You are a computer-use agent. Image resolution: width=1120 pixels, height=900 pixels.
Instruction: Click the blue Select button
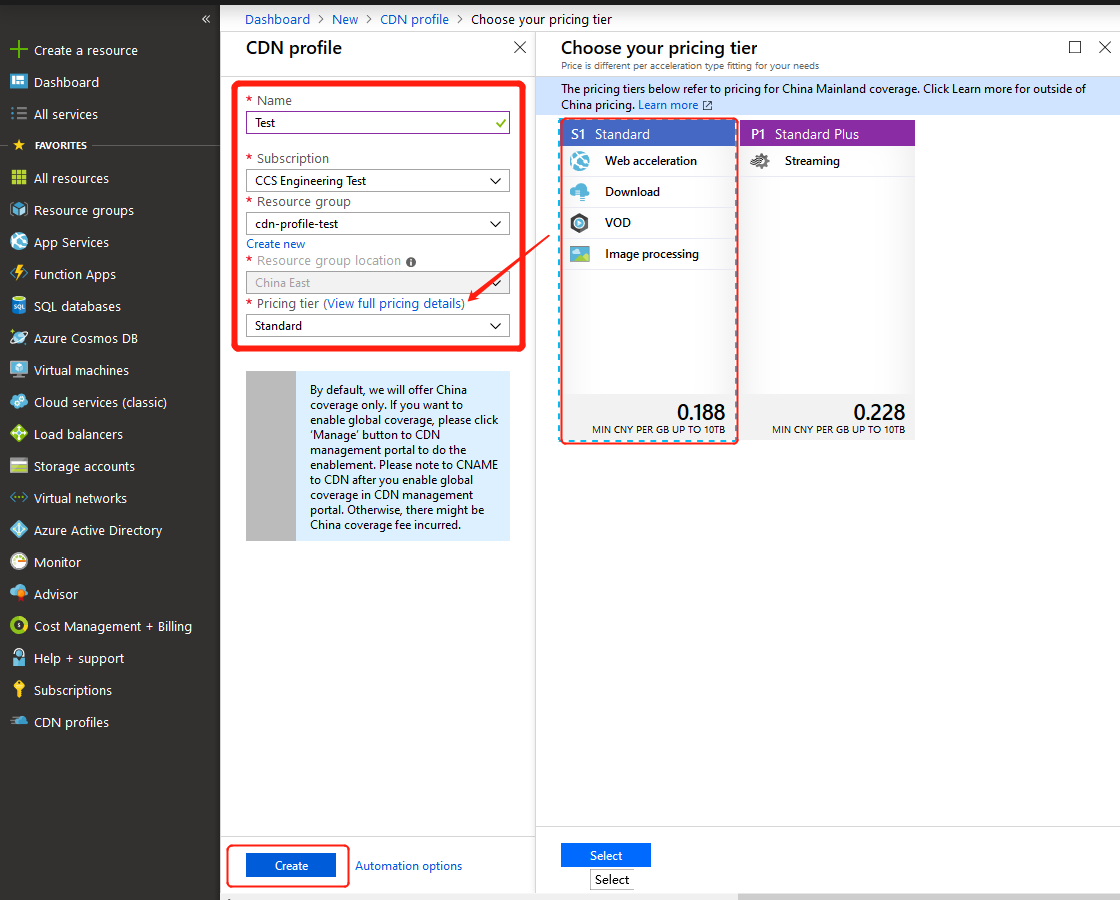coord(606,855)
